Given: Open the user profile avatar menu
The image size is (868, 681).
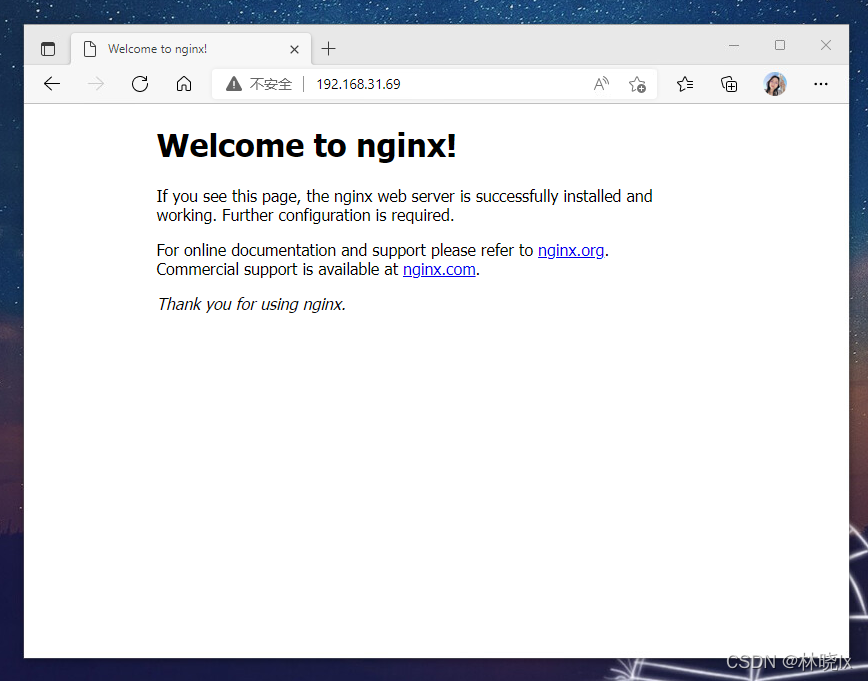Looking at the screenshot, I should point(775,84).
